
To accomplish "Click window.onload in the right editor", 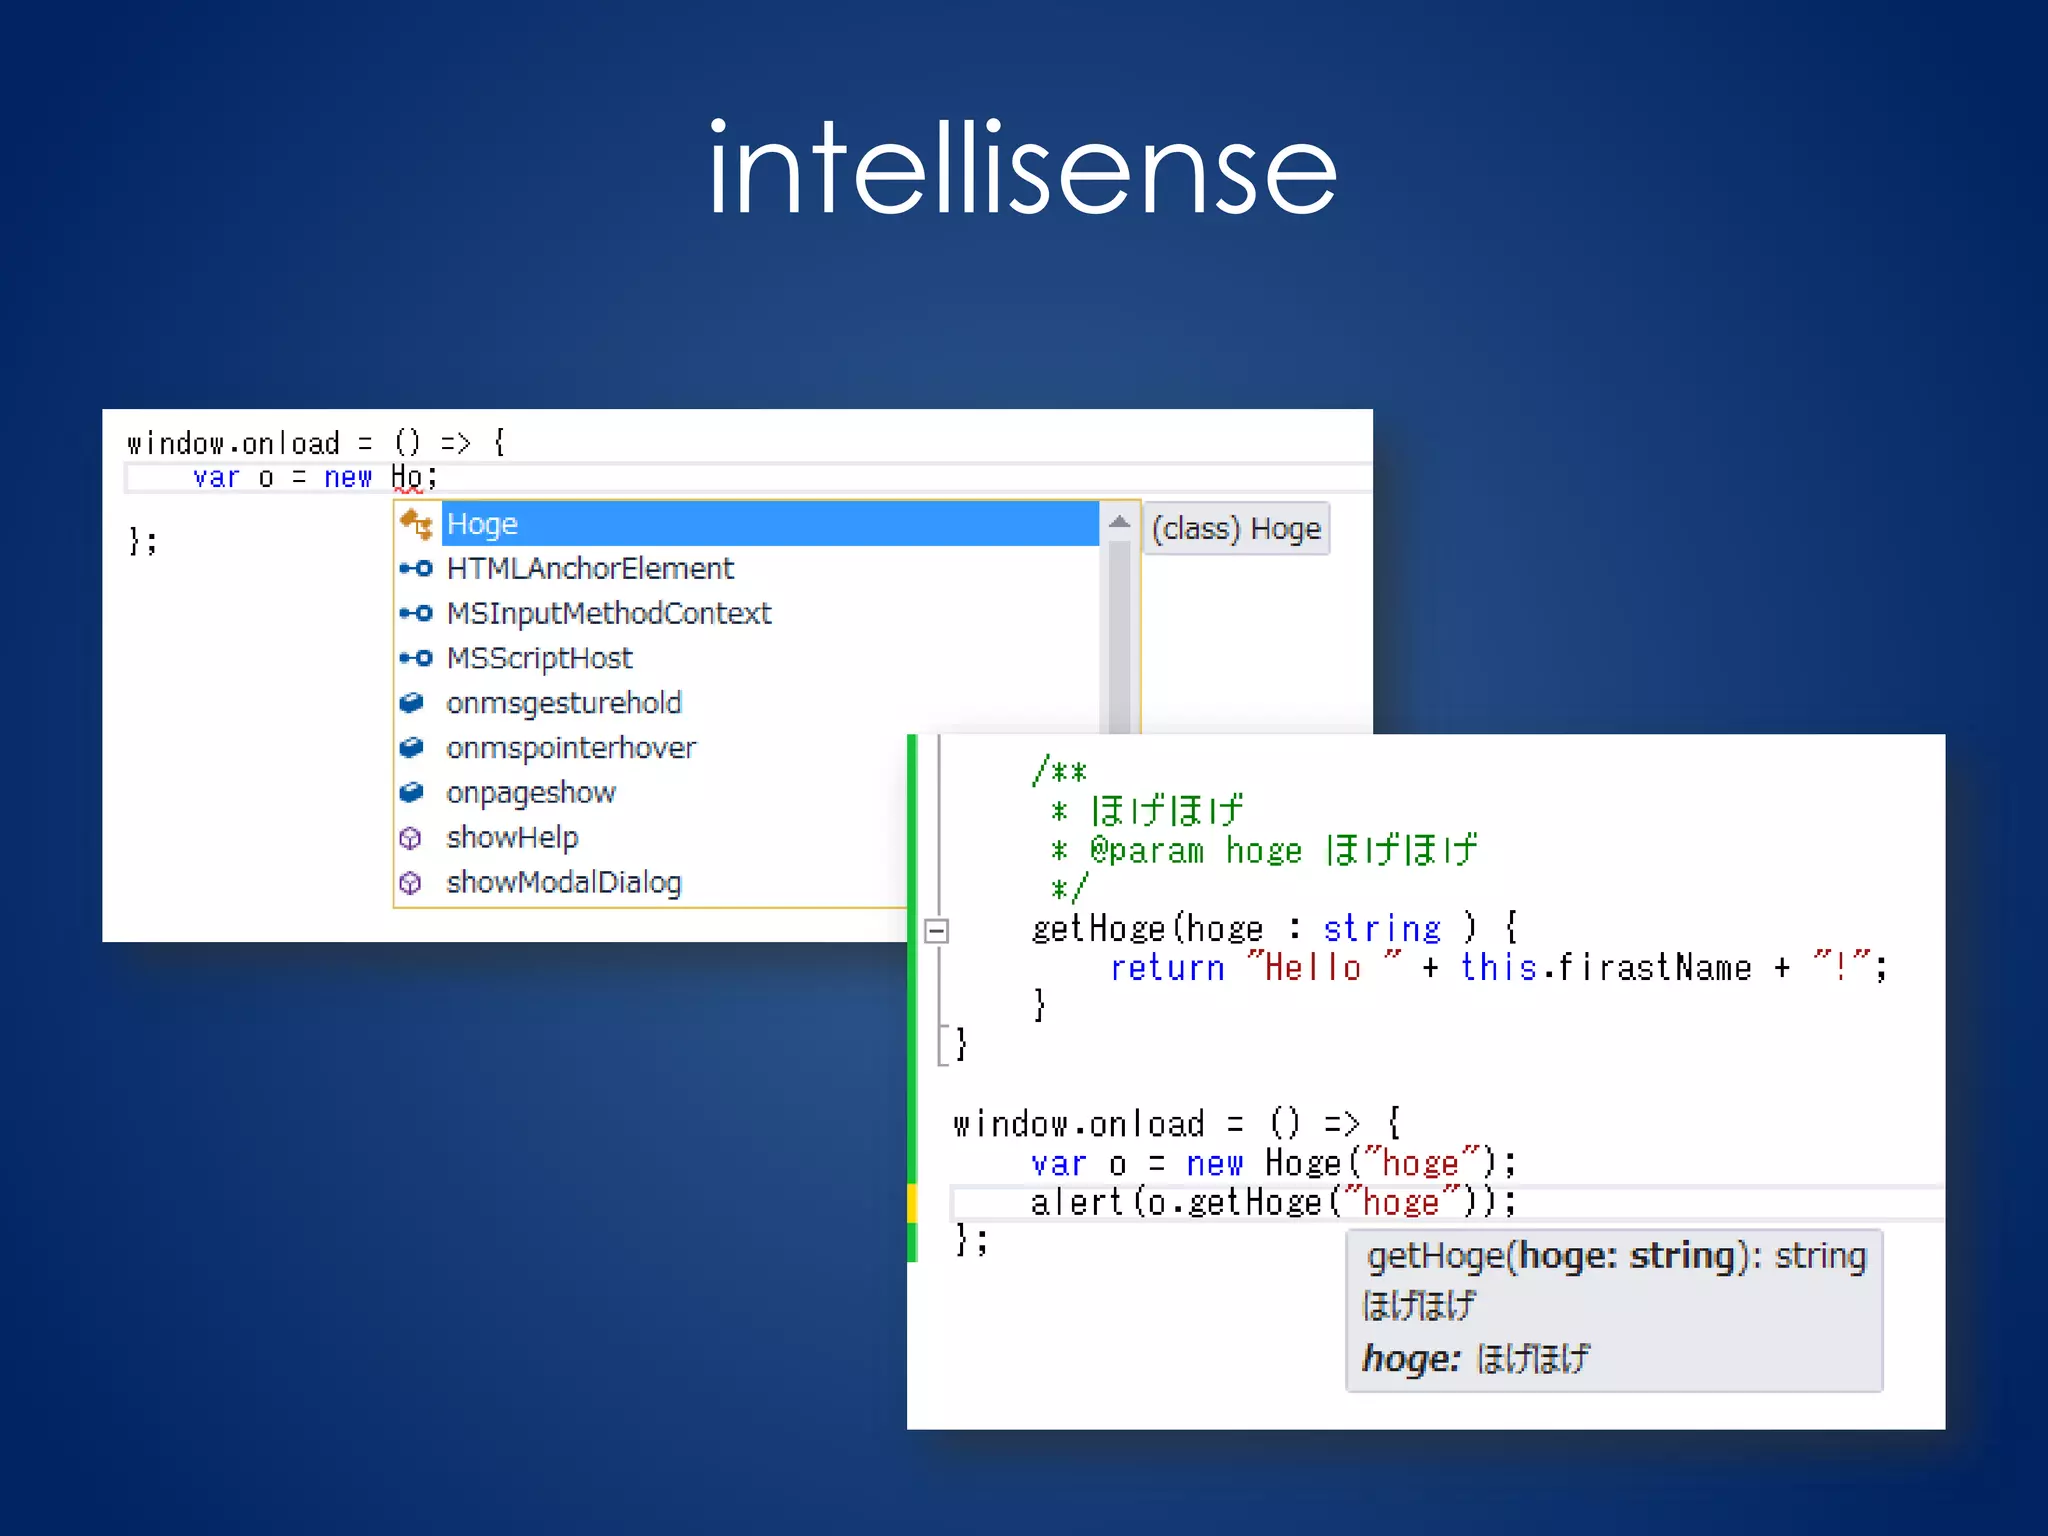I will pos(1078,1124).
